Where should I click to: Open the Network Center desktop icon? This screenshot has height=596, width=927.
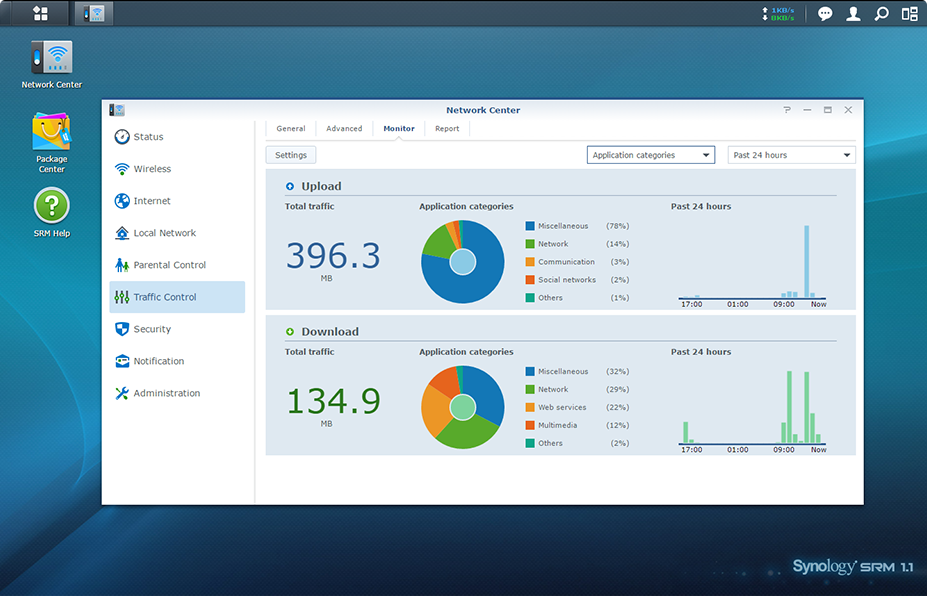coord(52,58)
